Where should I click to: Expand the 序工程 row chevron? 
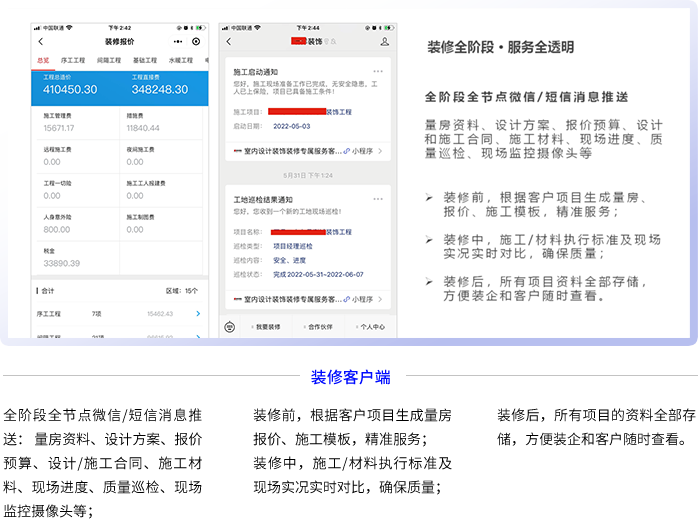[198, 314]
